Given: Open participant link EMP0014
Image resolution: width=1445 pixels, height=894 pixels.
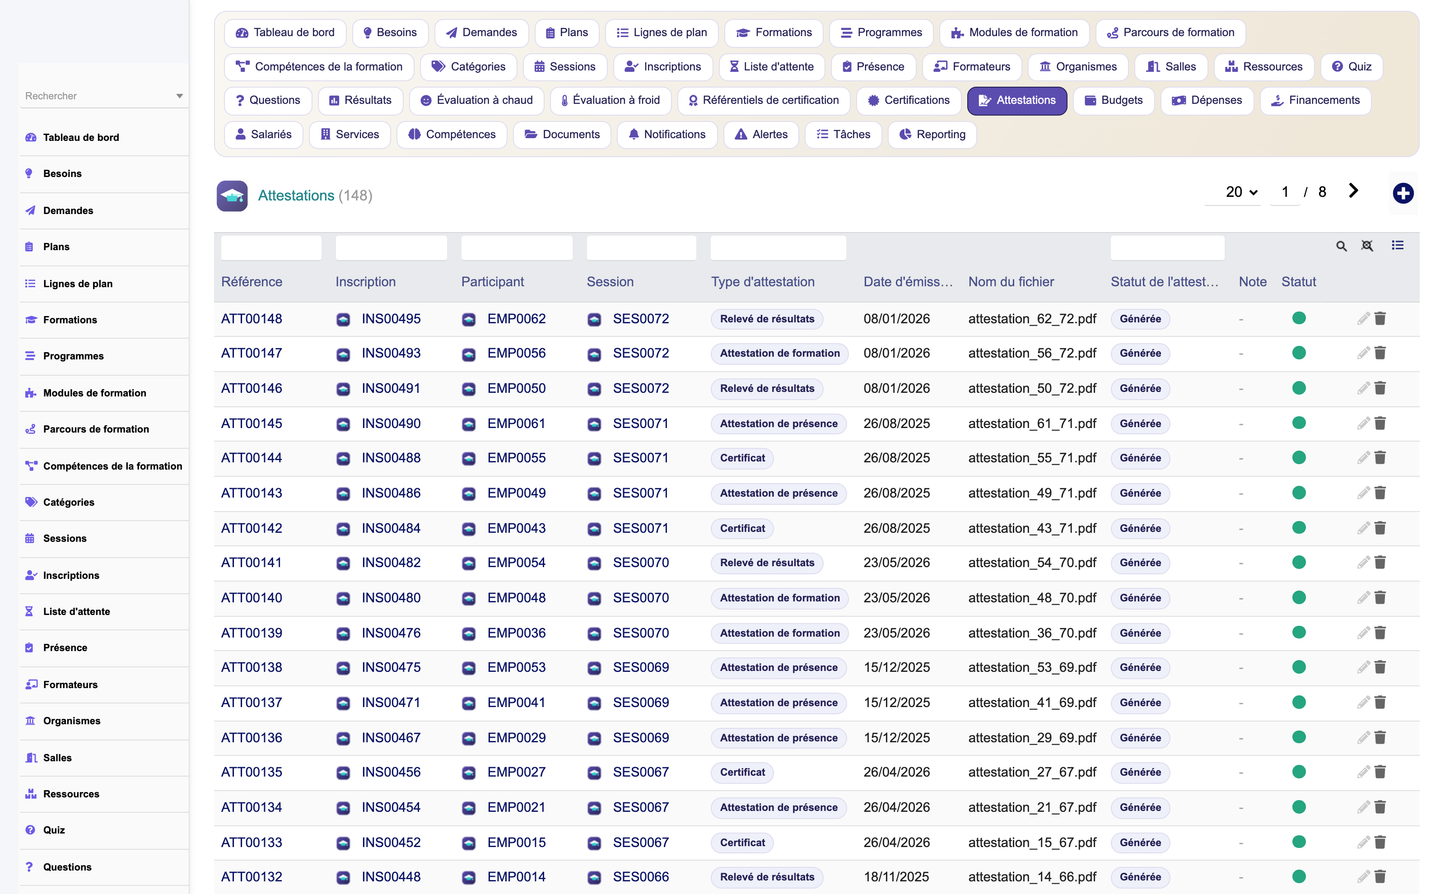Looking at the screenshot, I should pyautogui.click(x=517, y=877).
